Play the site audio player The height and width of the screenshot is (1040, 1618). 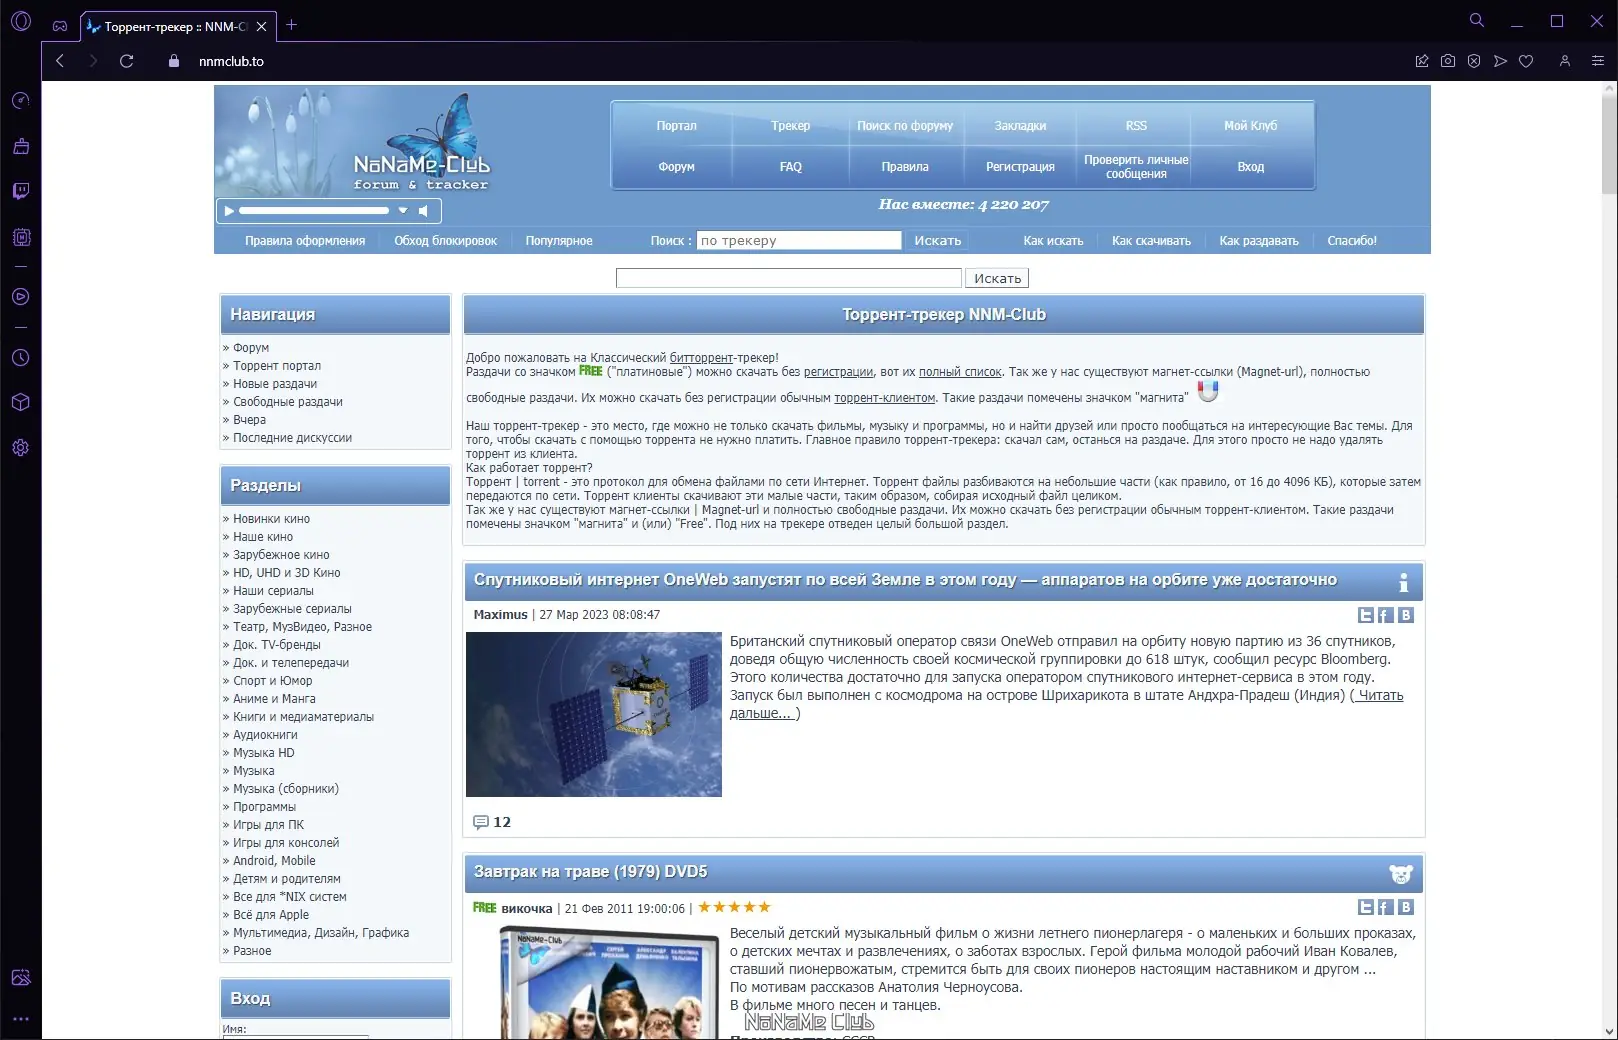point(229,211)
